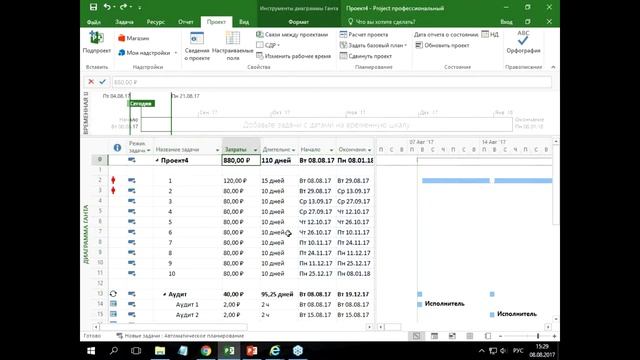This screenshot has height=360, width=640.
Task: Open the Длительность column filter arrow
Action: pos(293,150)
